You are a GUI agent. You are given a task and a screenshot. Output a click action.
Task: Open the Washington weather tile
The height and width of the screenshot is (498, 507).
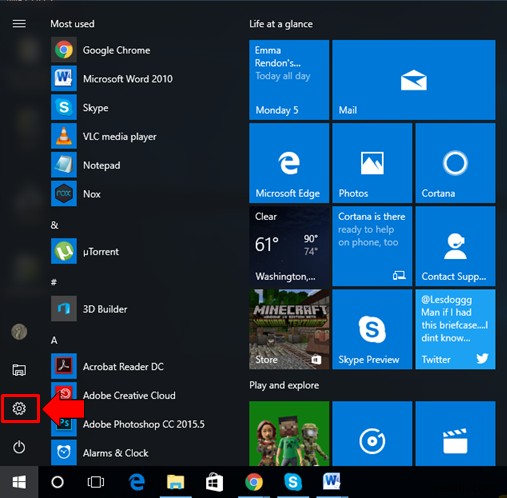click(x=289, y=246)
